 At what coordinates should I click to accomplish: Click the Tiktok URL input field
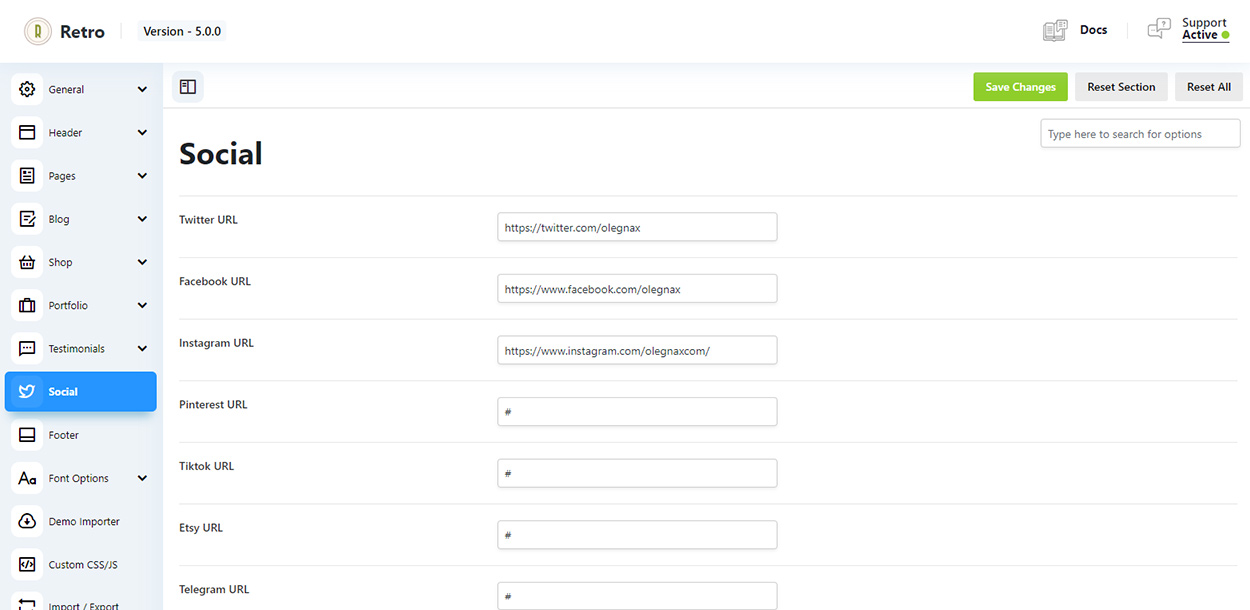(x=637, y=473)
